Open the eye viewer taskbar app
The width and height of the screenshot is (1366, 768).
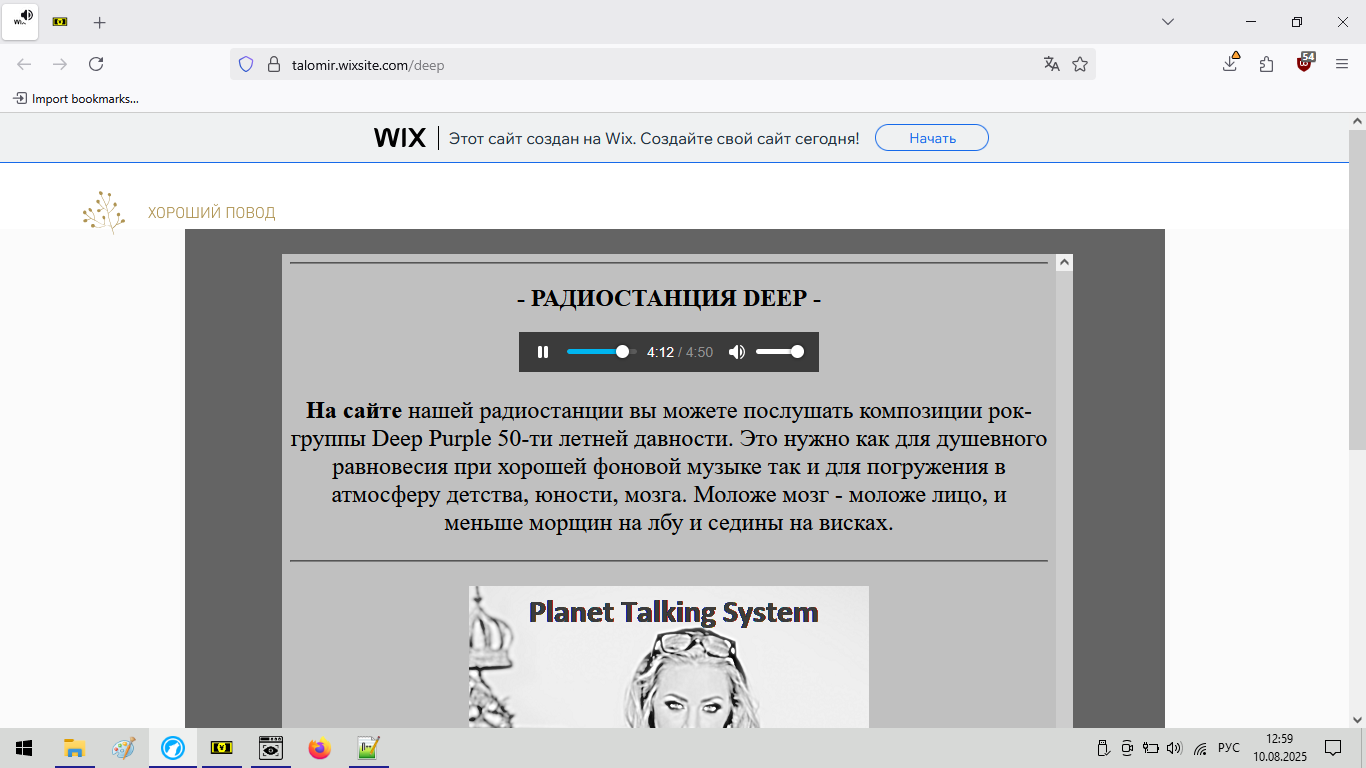[270, 748]
